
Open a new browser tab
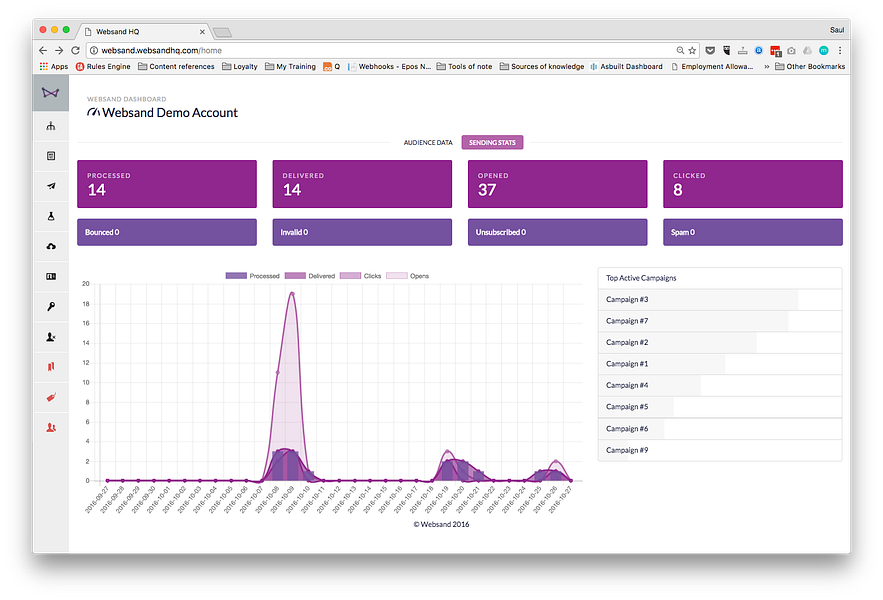pos(222,32)
